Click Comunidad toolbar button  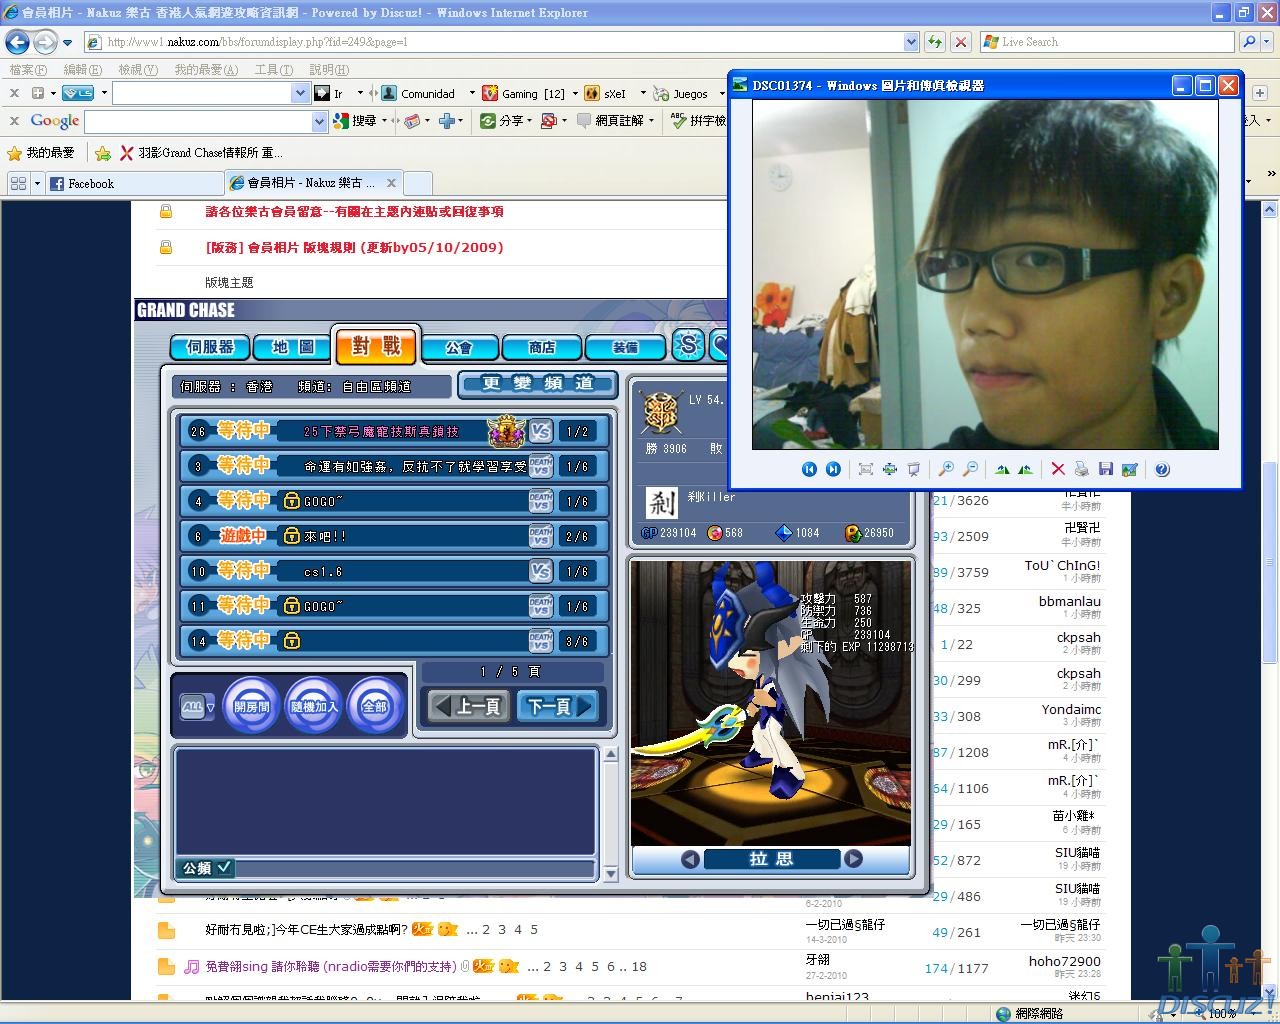coord(419,93)
